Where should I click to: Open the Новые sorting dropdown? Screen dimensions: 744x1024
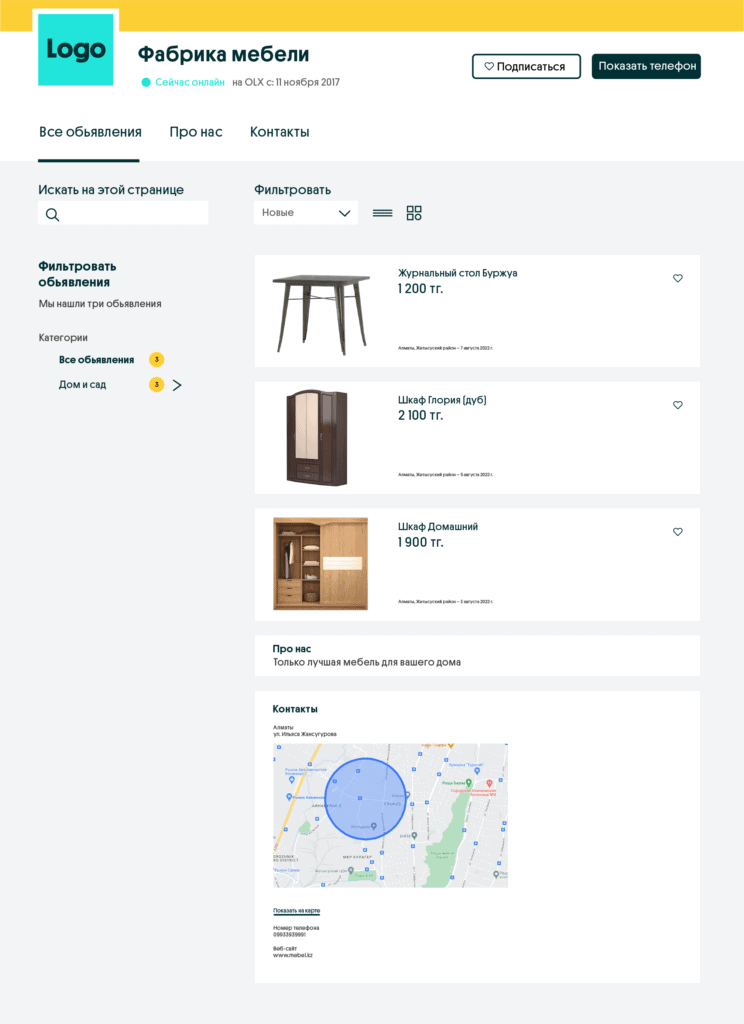coord(306,212)
